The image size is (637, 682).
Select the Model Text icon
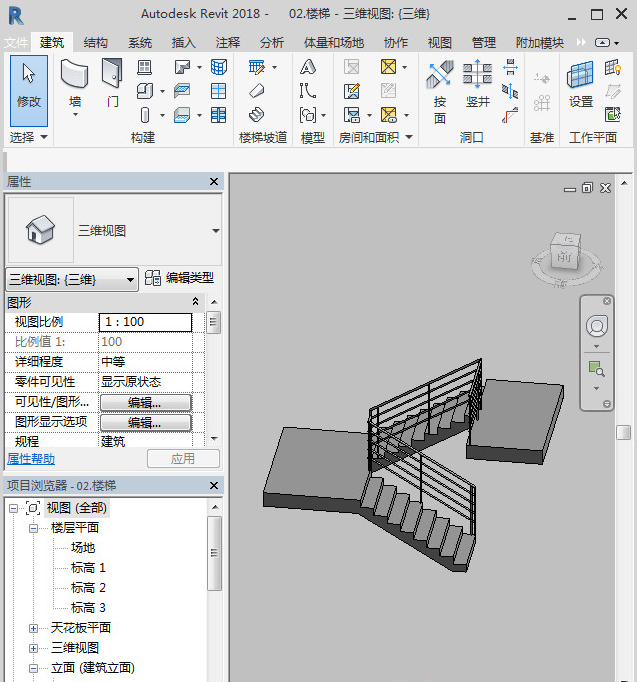(307, 67)
